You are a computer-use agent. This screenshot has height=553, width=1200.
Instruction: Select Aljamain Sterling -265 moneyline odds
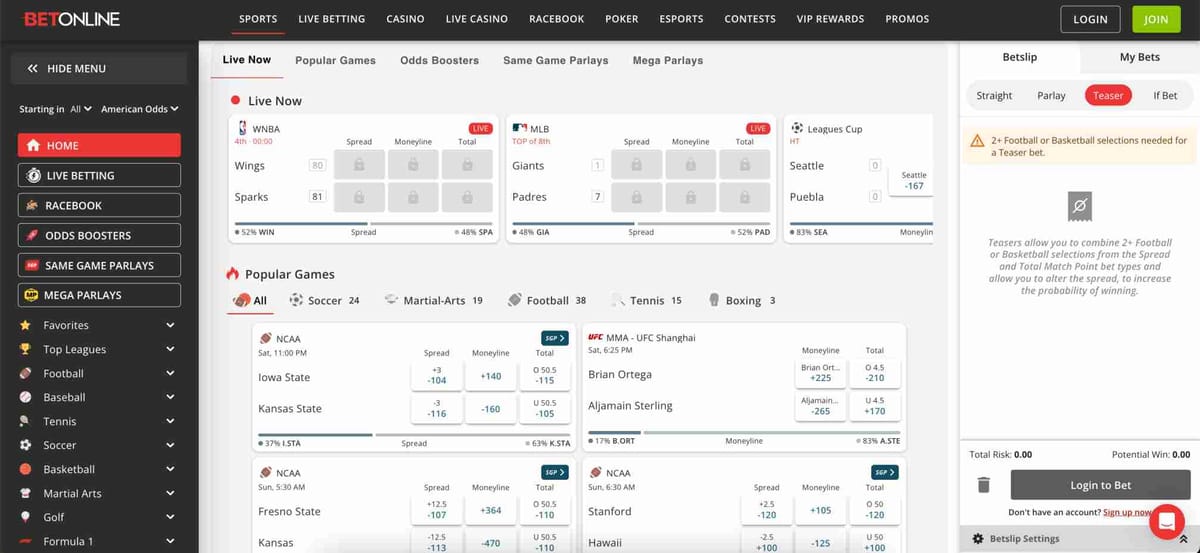pos(820,406)
